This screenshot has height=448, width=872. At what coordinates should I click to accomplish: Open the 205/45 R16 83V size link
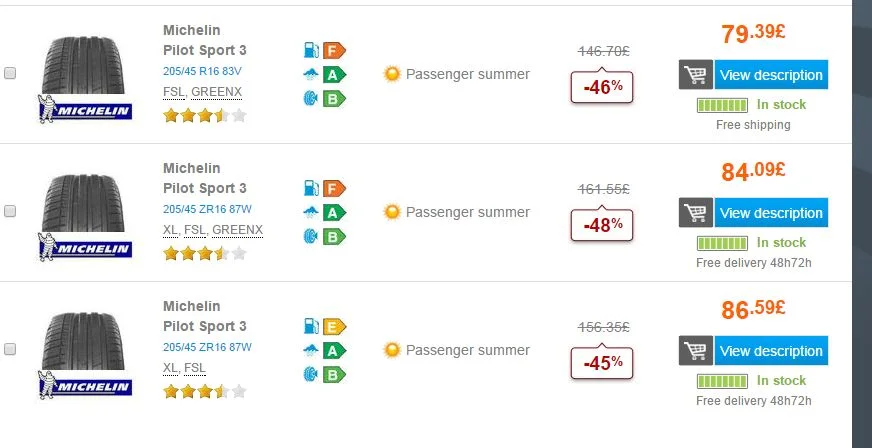click(x=202, y=71)
